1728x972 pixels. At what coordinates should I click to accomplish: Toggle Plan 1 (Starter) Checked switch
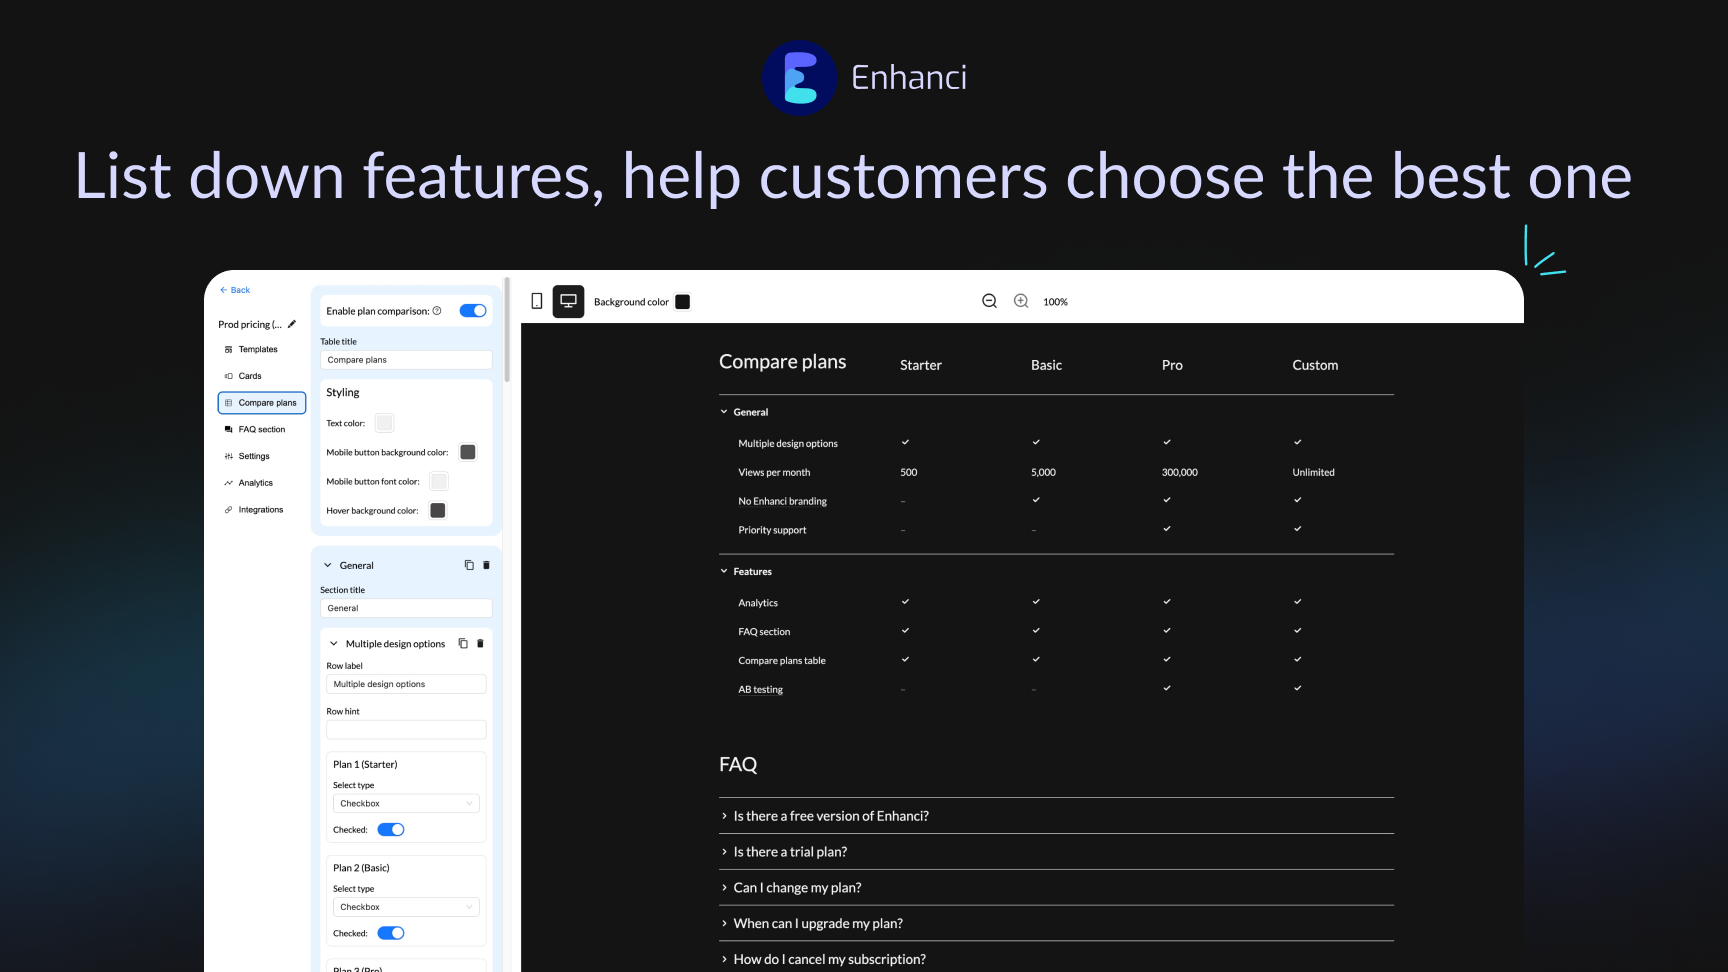[x=391, y=830]
